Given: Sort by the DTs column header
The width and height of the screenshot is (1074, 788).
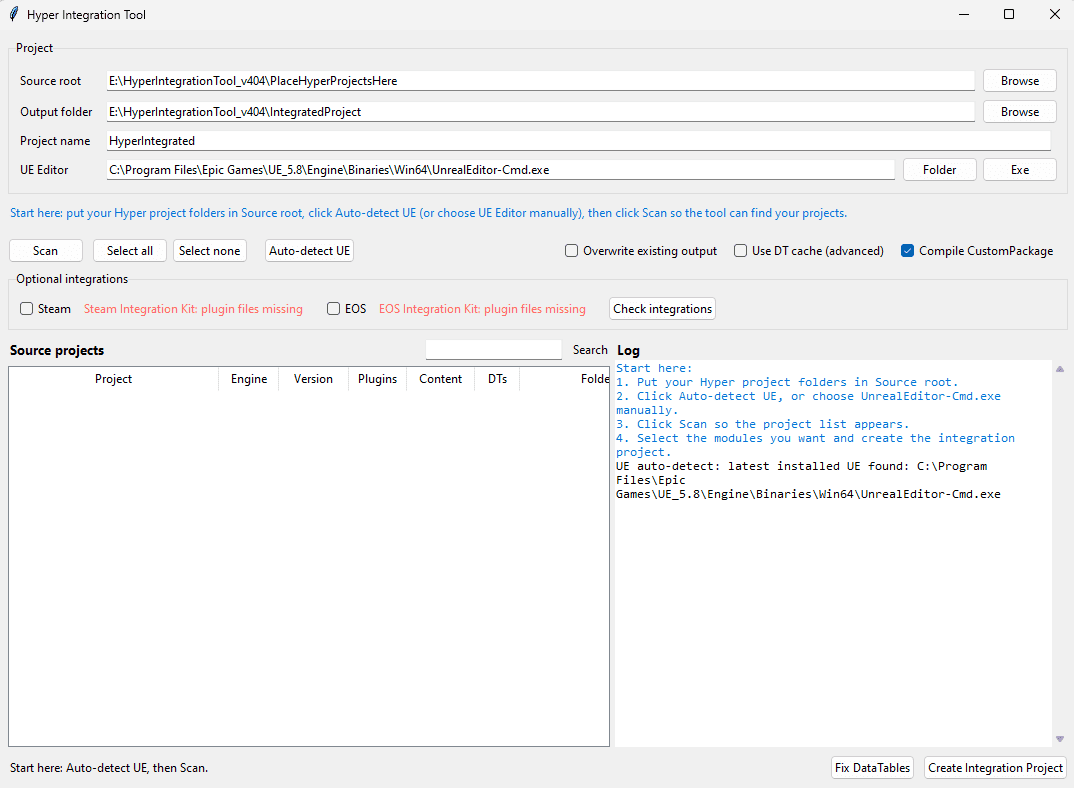Looking at the screenshot, I should click(497, 379).
